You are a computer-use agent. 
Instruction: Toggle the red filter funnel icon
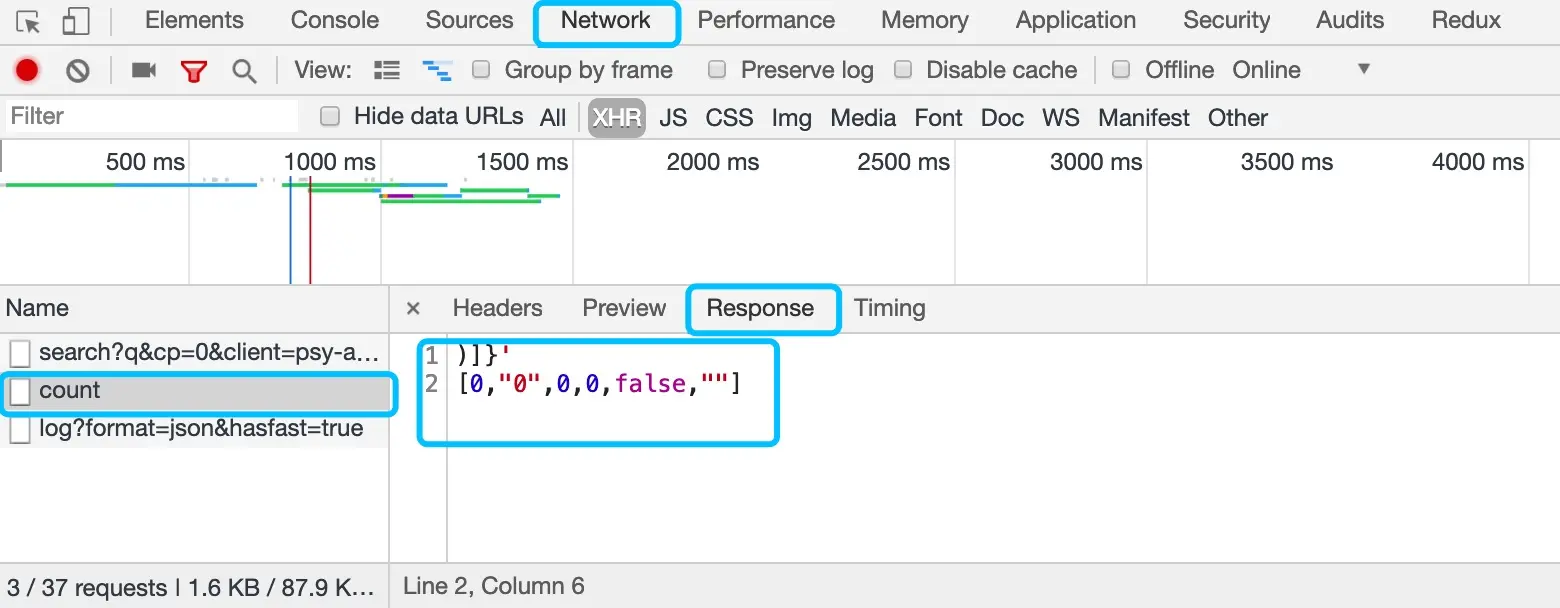(x=194, y=71)
